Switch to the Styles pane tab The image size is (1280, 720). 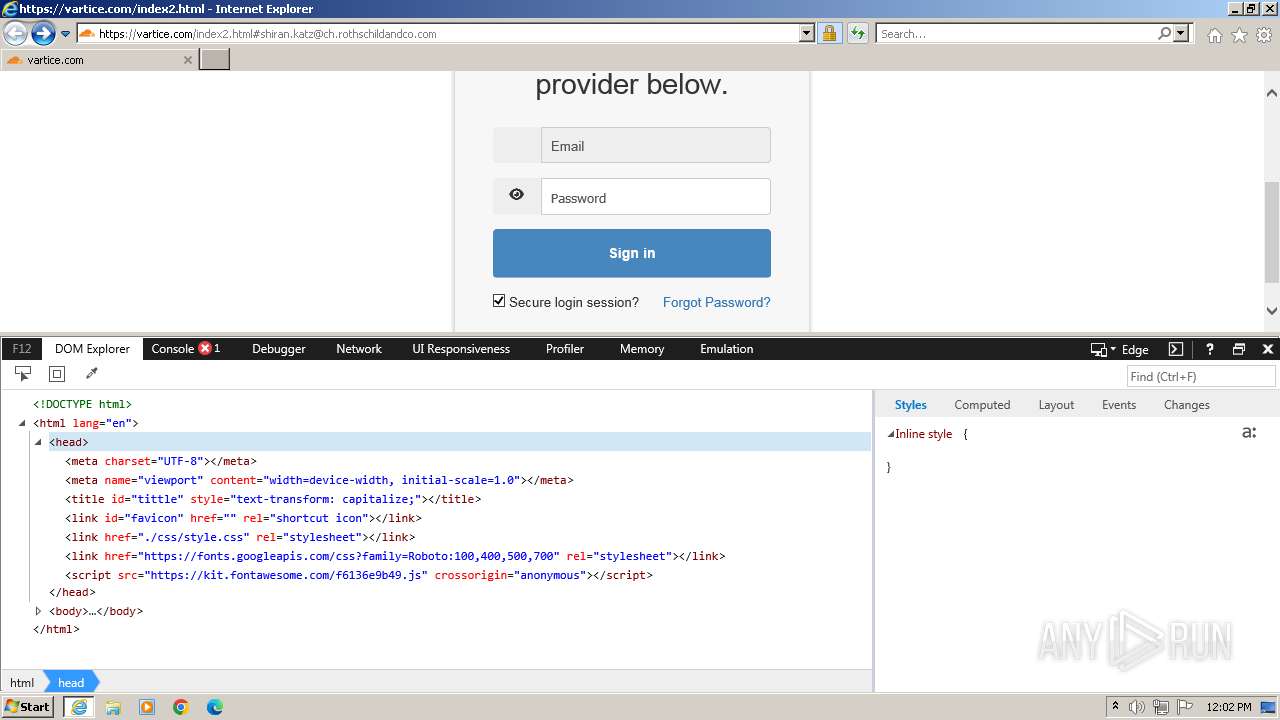910,405
